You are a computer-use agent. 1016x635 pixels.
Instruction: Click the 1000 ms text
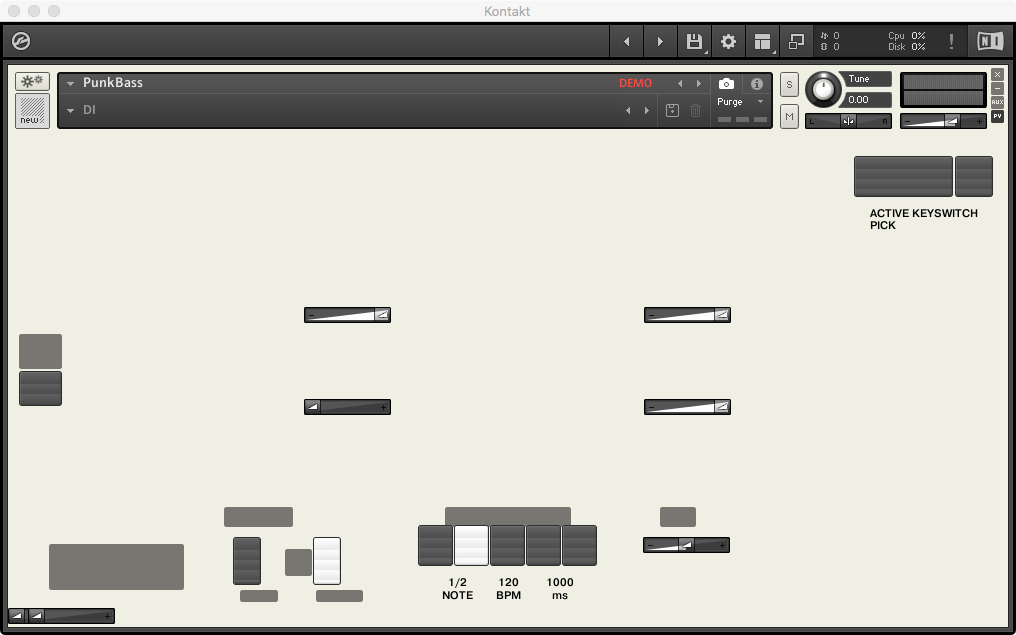[x=560, y=588]
